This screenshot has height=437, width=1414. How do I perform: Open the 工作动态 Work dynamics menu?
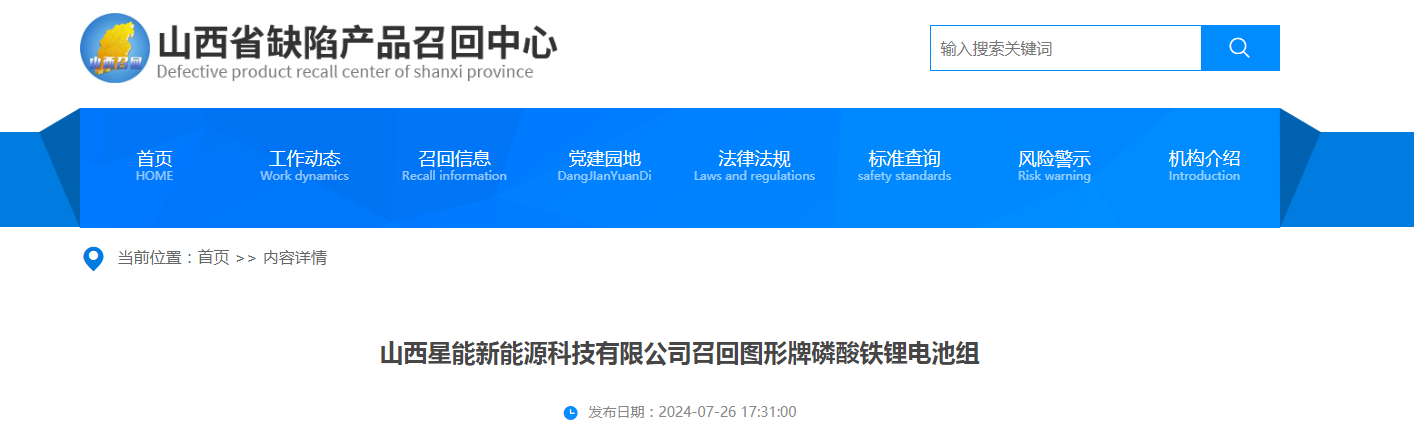click(x=305, y=166)
